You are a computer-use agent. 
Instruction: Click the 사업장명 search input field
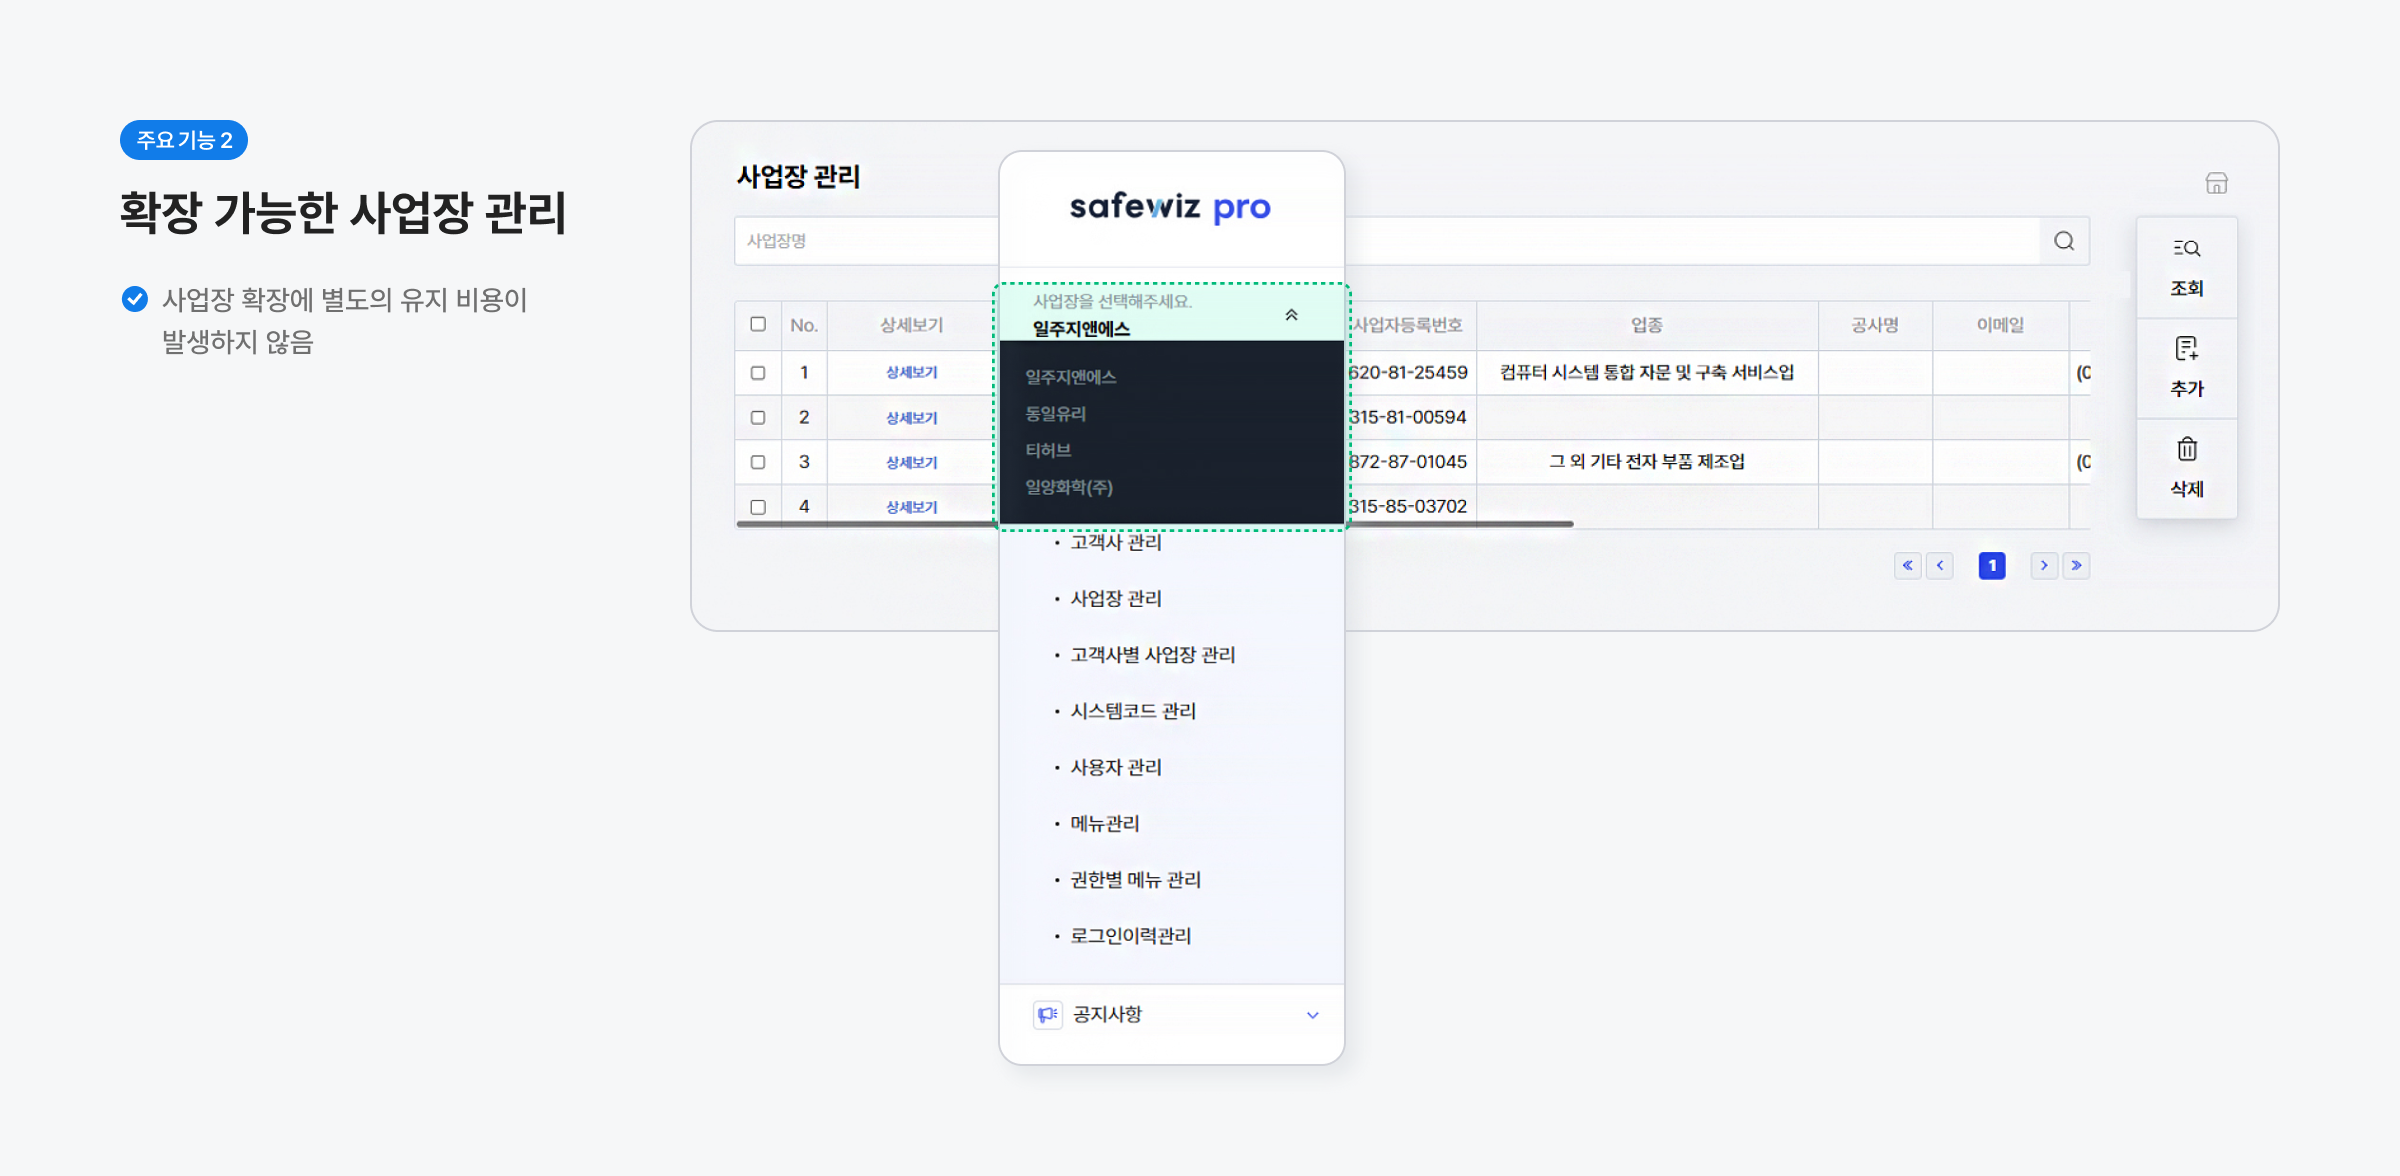point(866,241)
